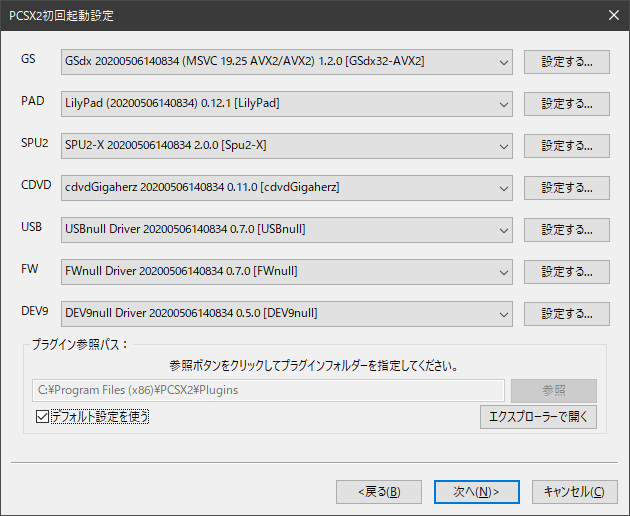Viewport: 630px width, 516px height.
Task: Click the 参照ボタンをクリックして instruction text
Action: pyautogui.click(x=314, y=365)
